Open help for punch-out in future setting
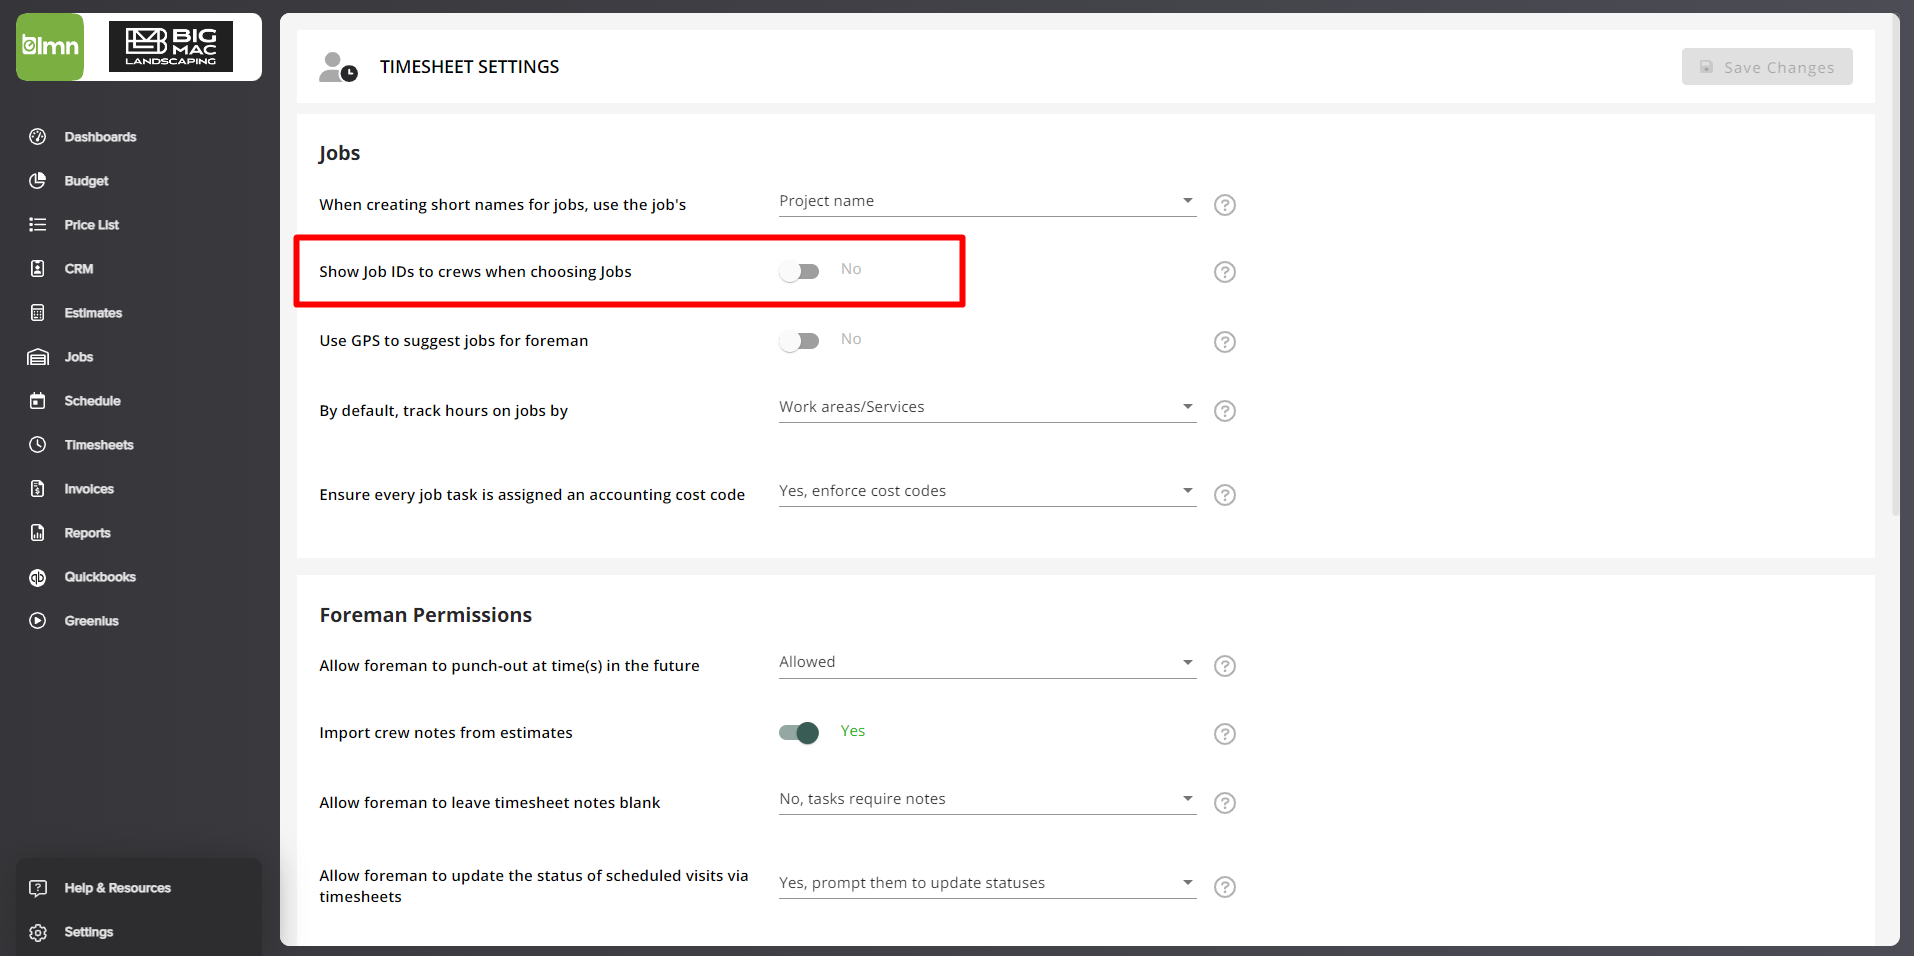 tap(1225, 666)
